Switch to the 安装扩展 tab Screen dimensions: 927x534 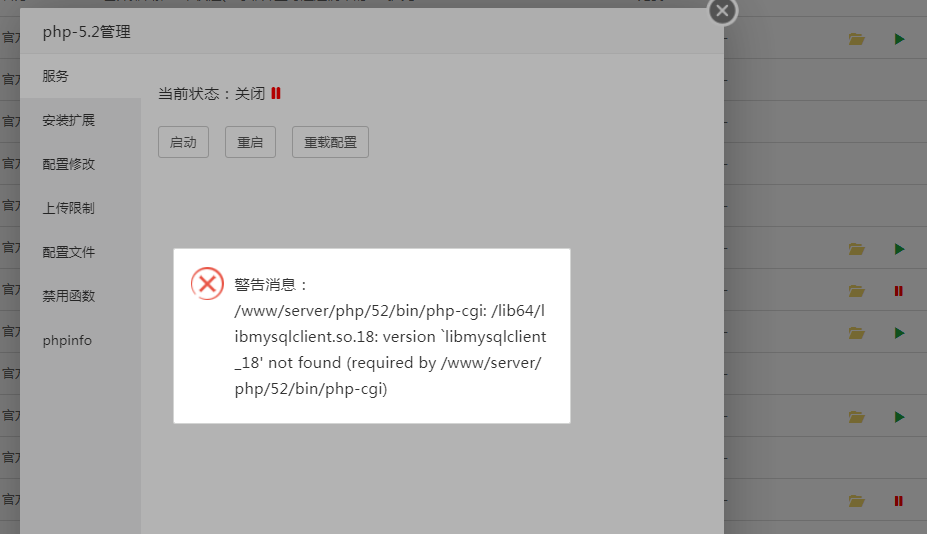(80, 120)
